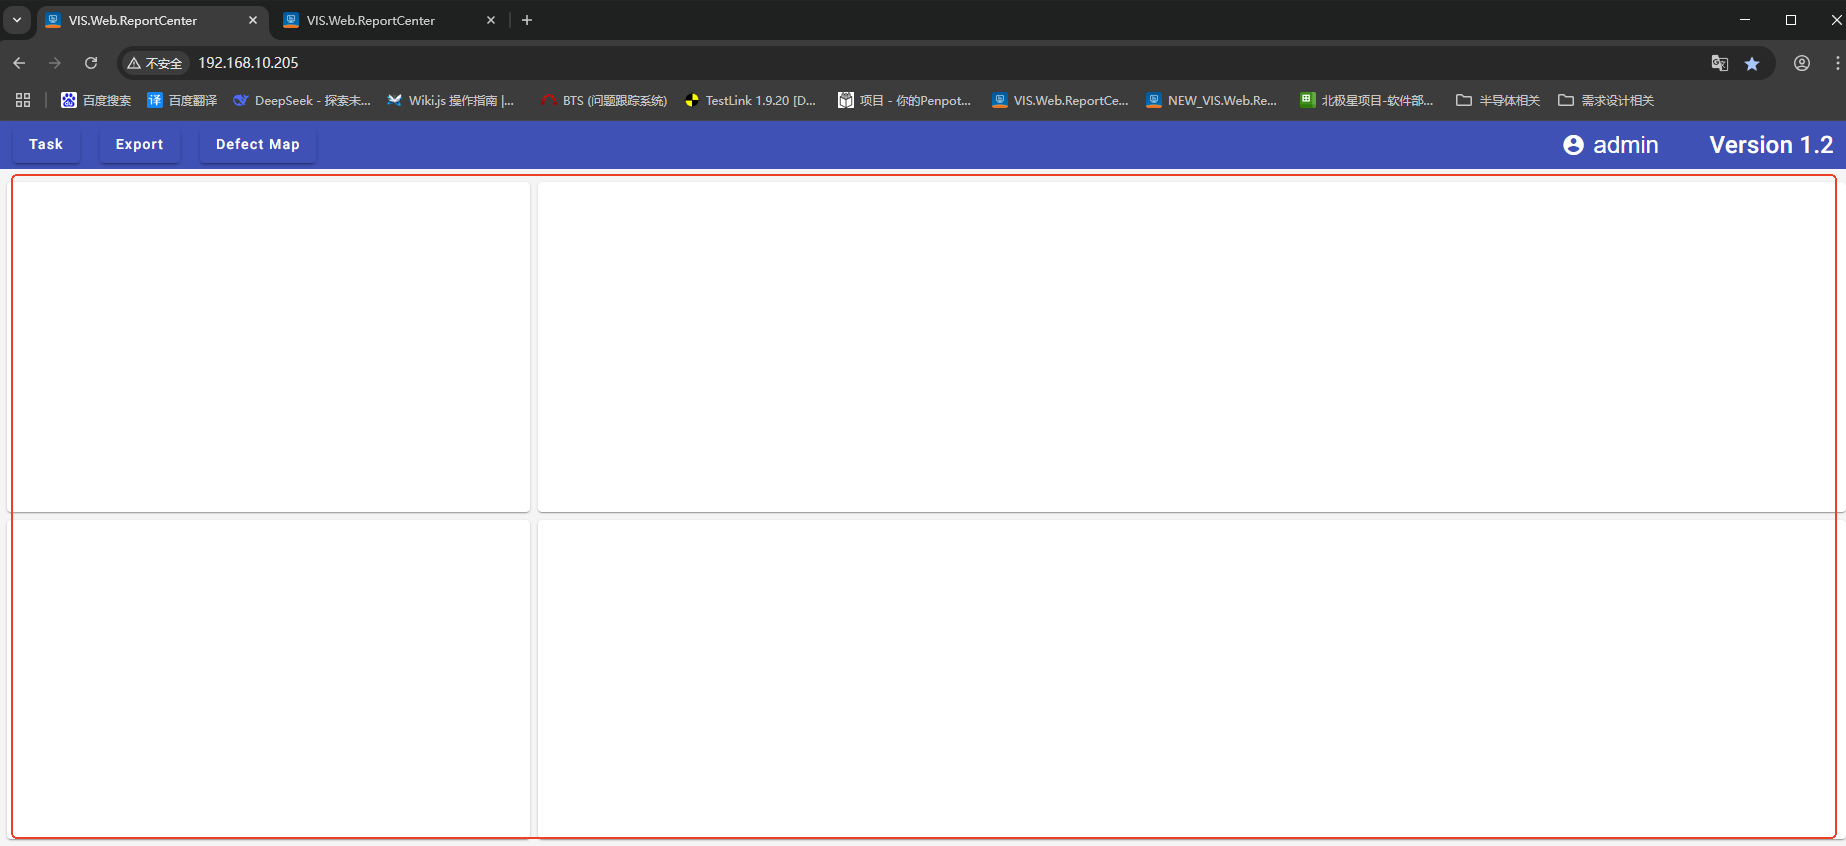The height and width of the screenshot is (846, 1846).
Task: Open the Export button
Action: (x=139, y=145)
